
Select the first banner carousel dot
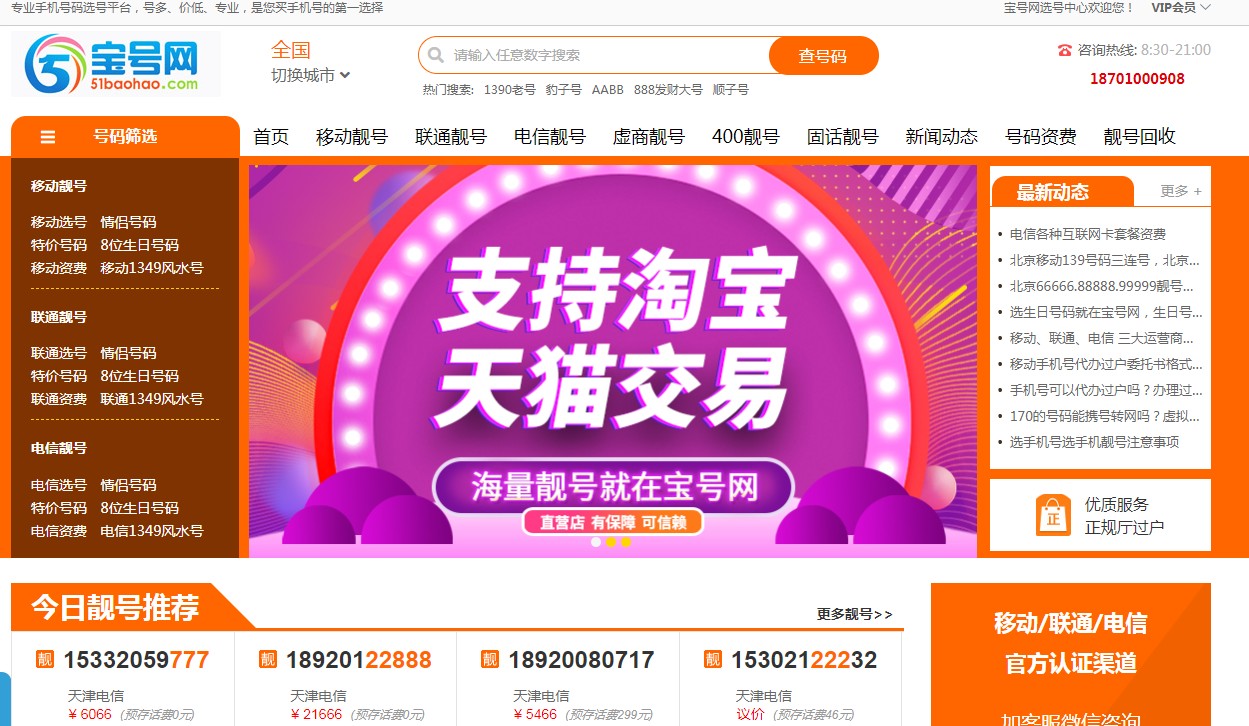click(596, 542)
